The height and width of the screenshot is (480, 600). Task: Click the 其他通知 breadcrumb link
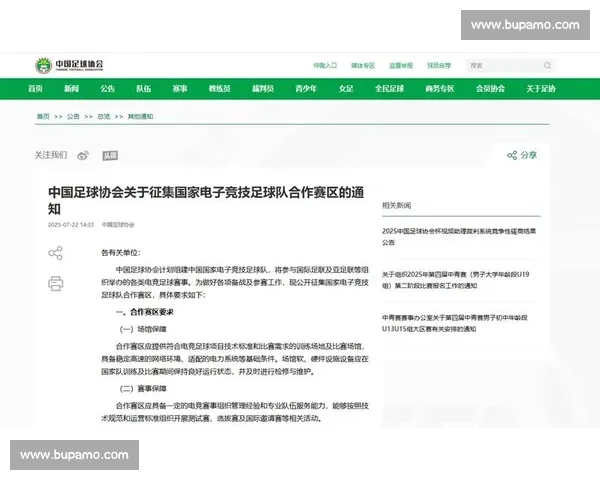click(140, 116)
